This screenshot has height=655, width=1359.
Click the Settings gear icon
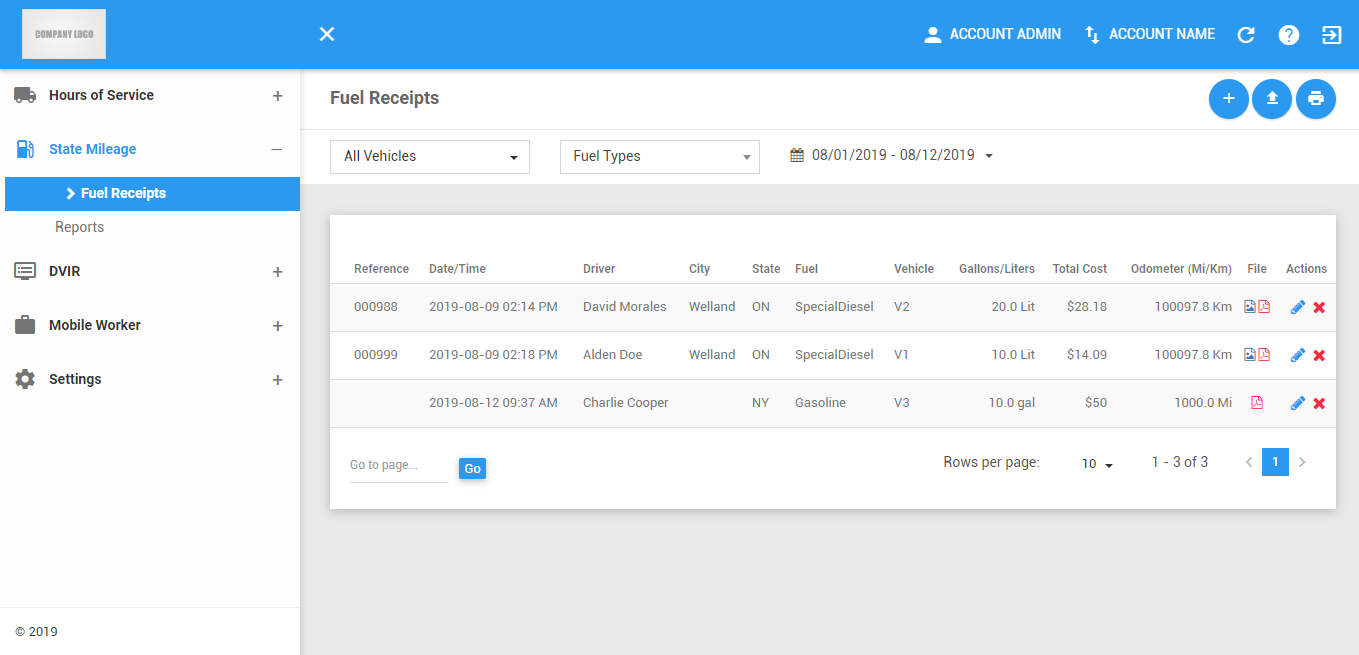[x=25, y=379]
